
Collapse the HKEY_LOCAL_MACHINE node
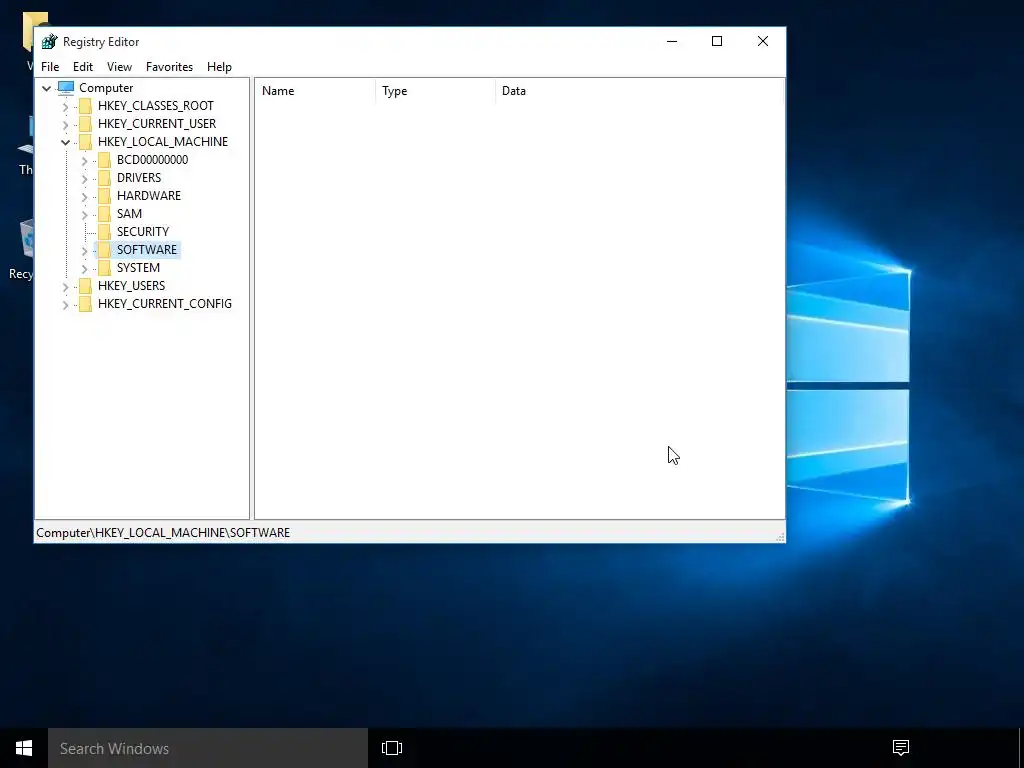click(x=65, y=142)
